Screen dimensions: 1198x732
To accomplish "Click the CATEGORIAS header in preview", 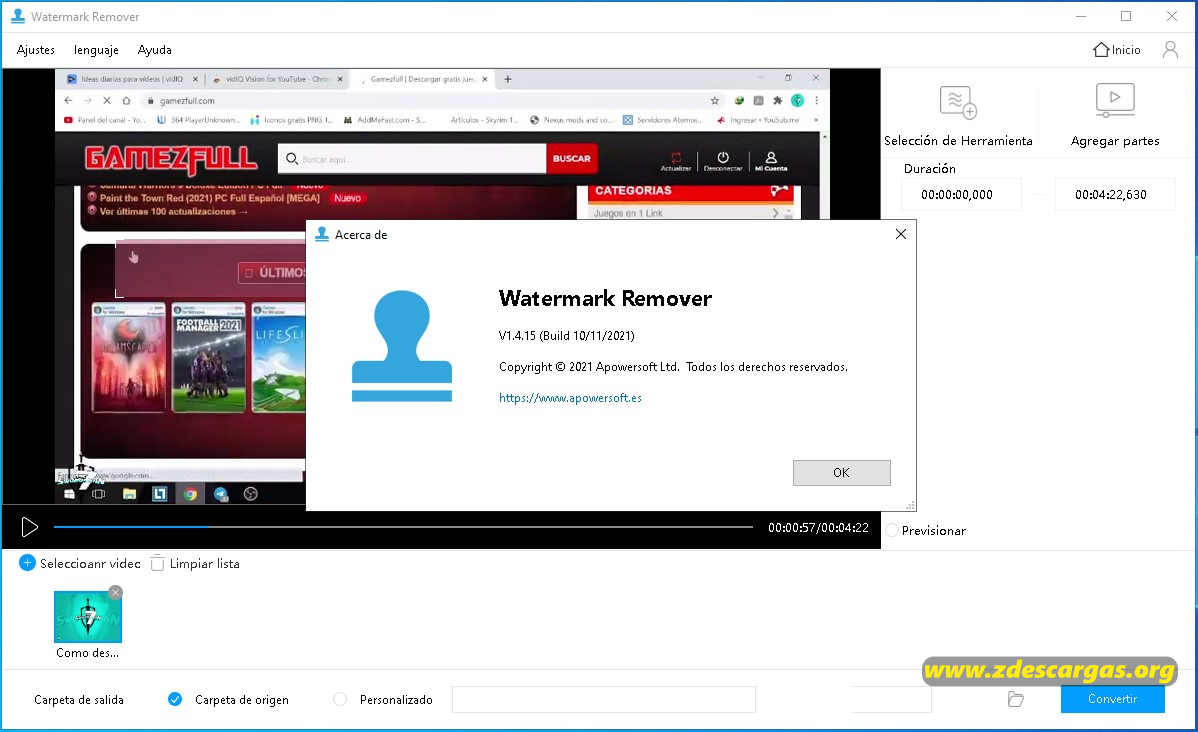I will [x=633, y=190].
